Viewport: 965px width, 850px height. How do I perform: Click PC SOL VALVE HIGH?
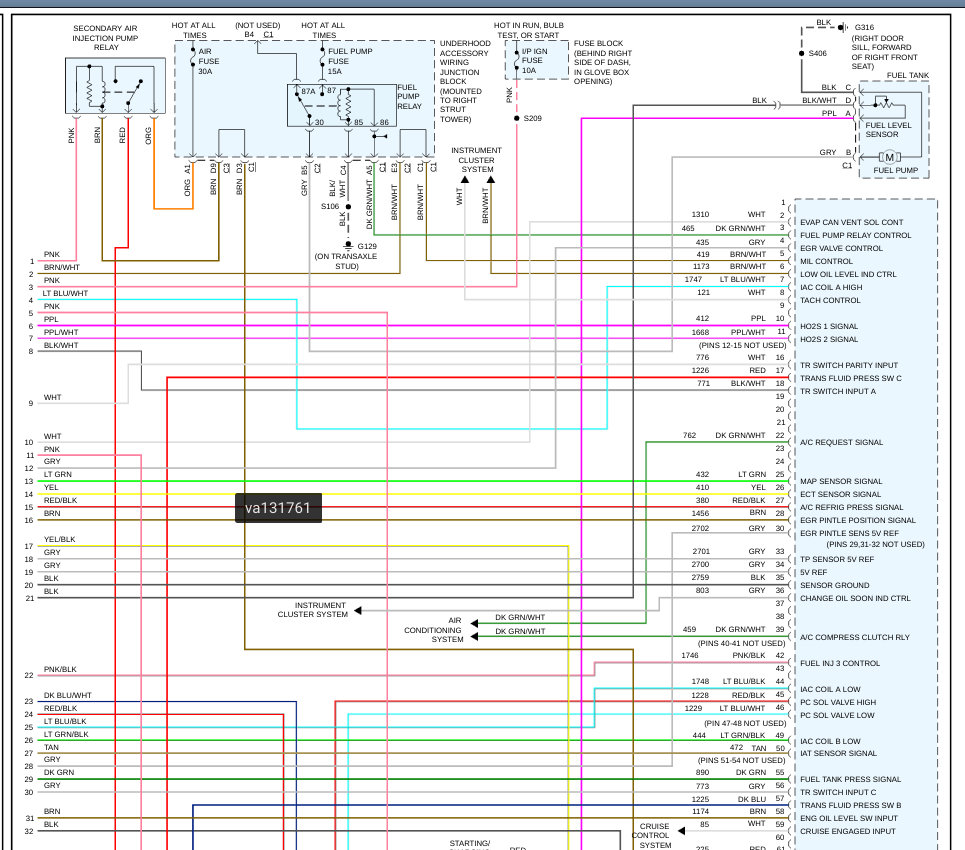[x=838, y=702]
